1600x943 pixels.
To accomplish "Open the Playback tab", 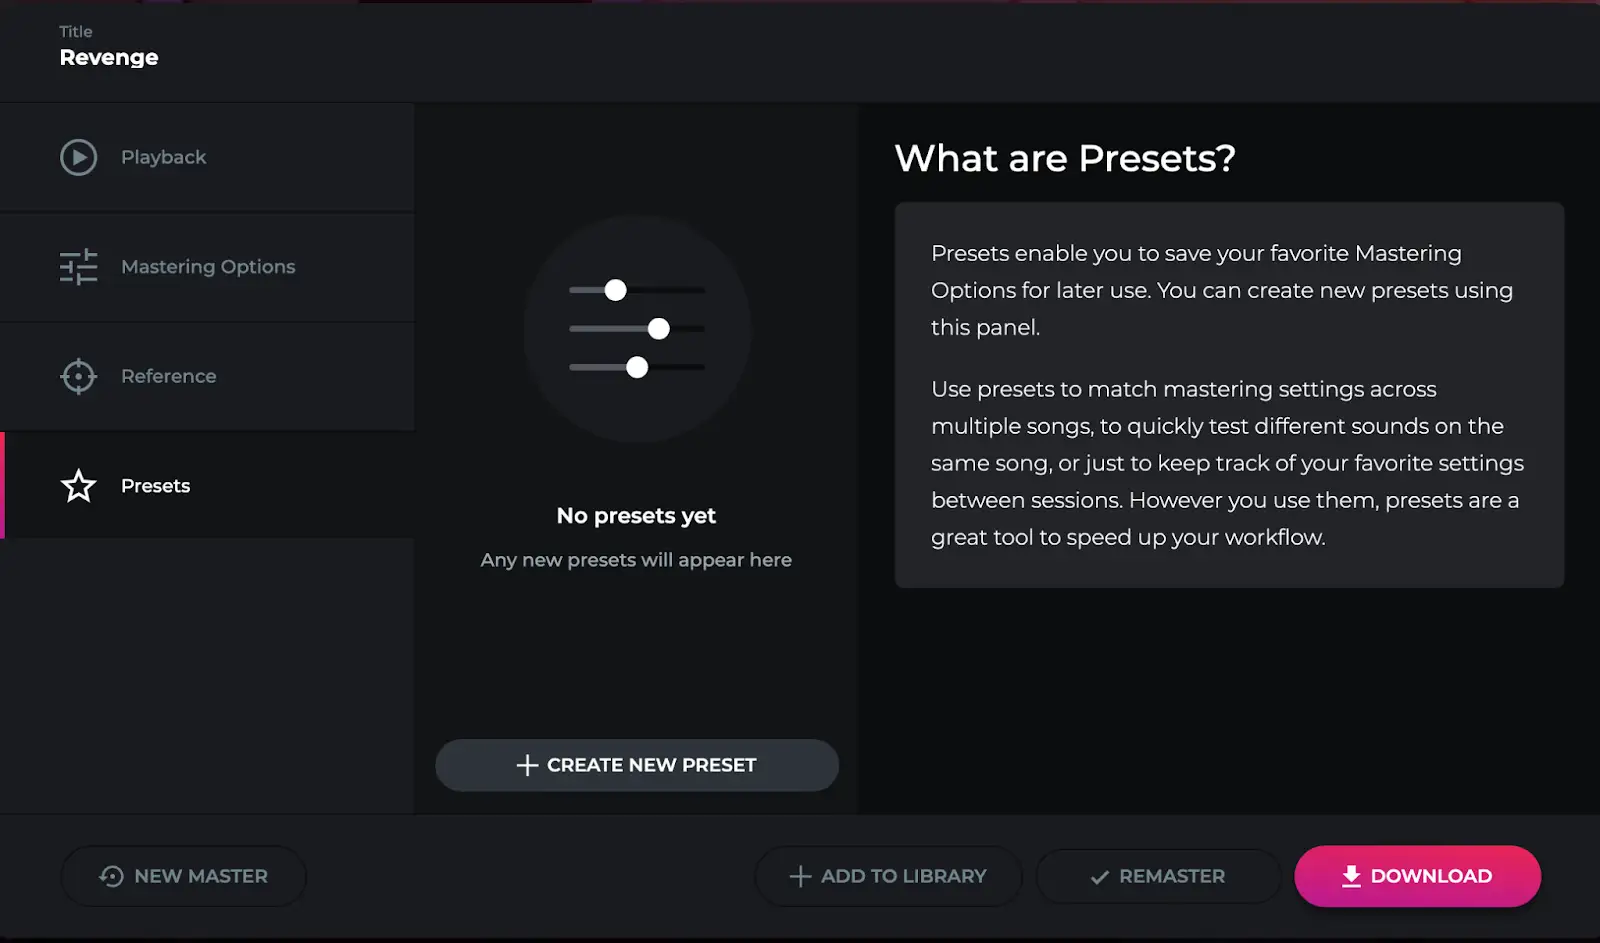I will (164, 157).
